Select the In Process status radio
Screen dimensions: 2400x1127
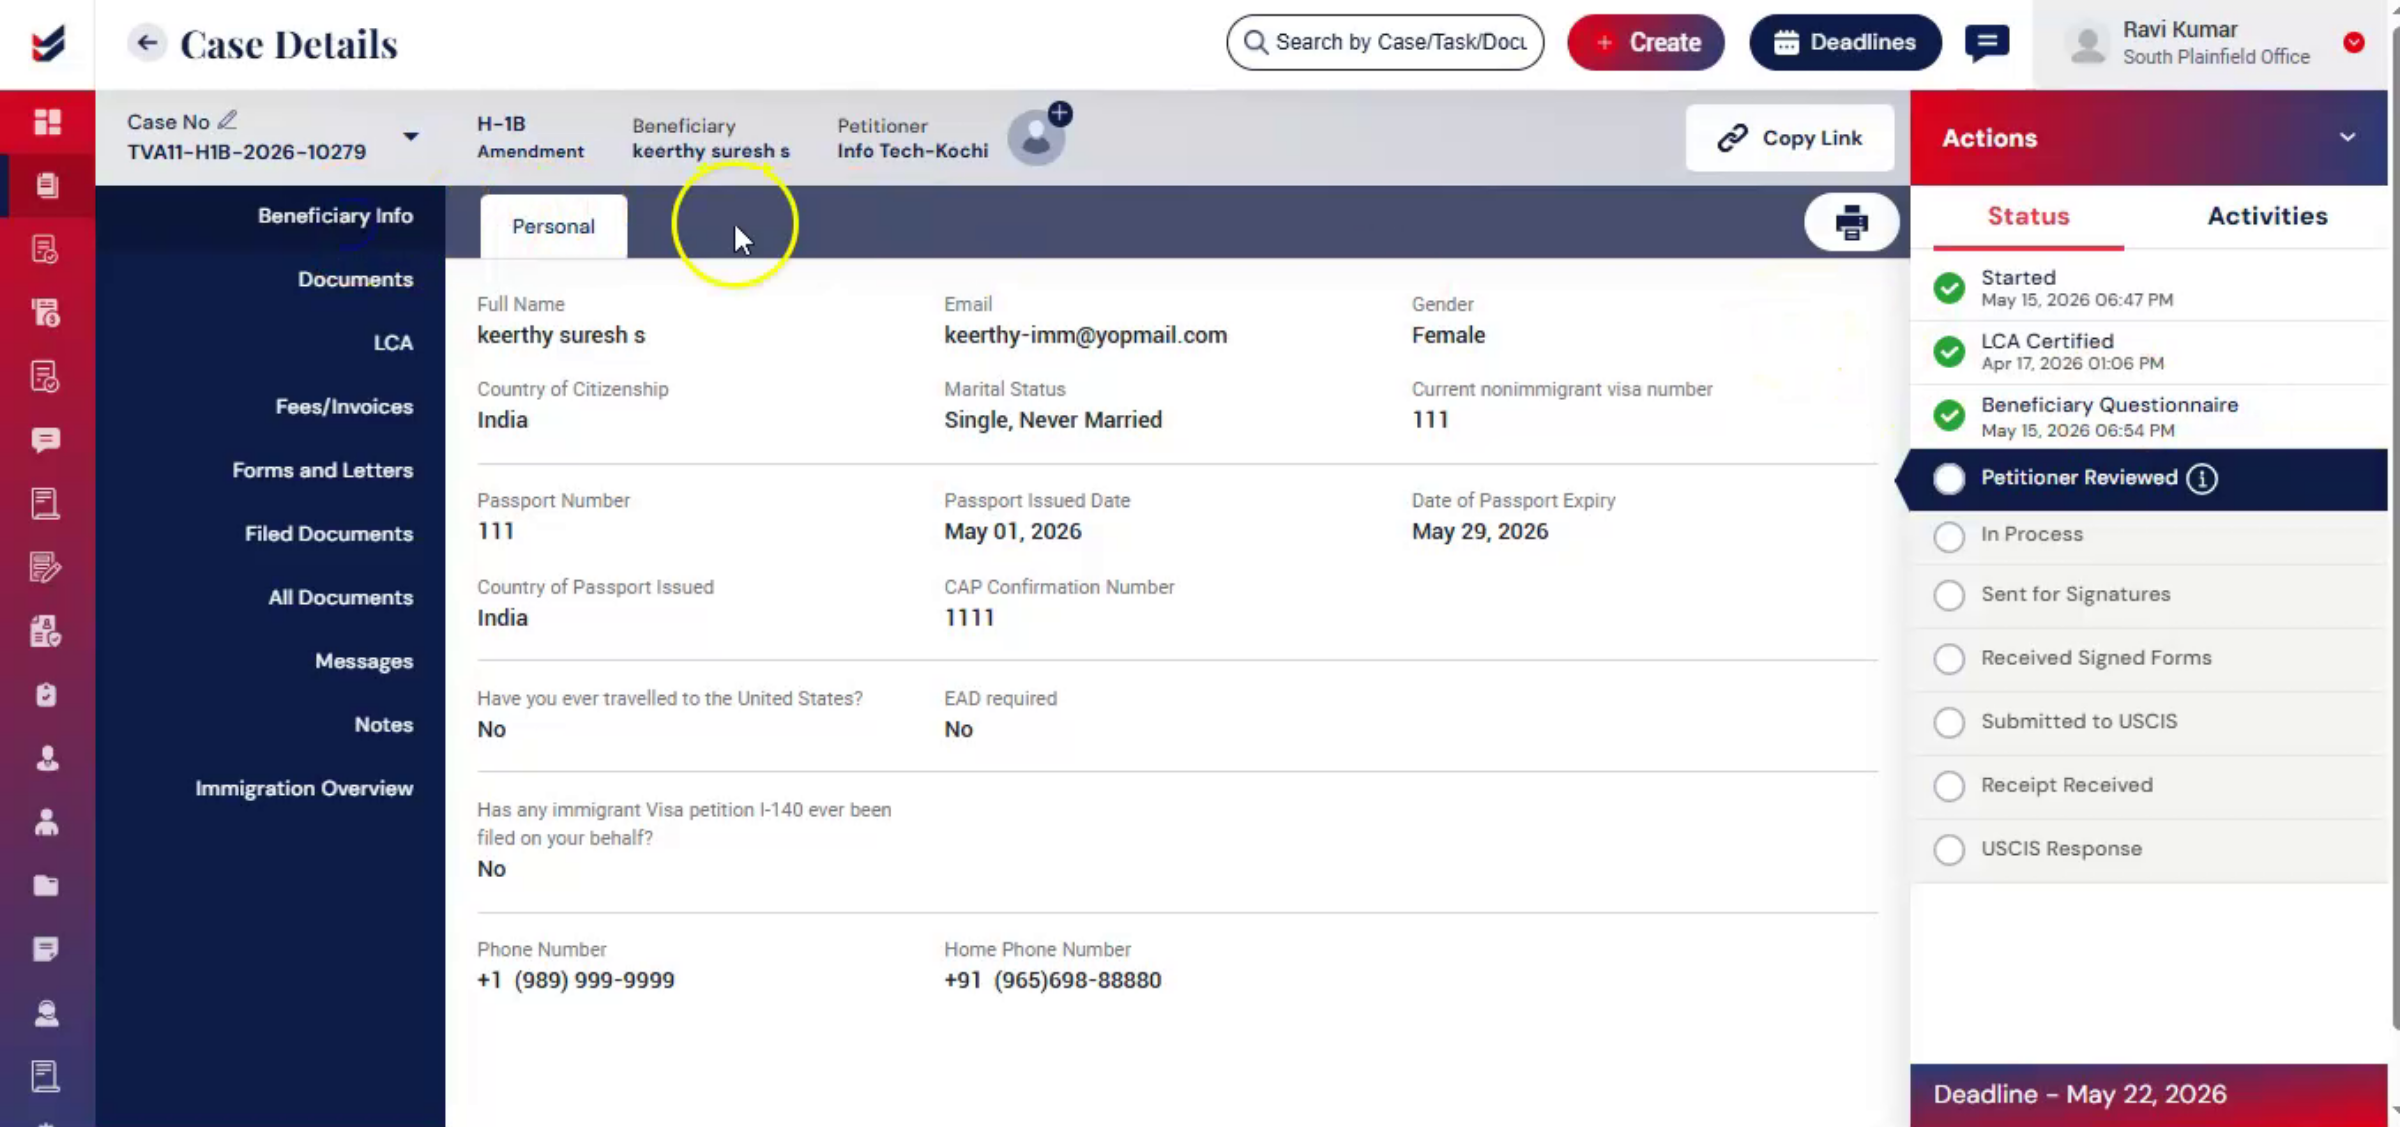1949,536
